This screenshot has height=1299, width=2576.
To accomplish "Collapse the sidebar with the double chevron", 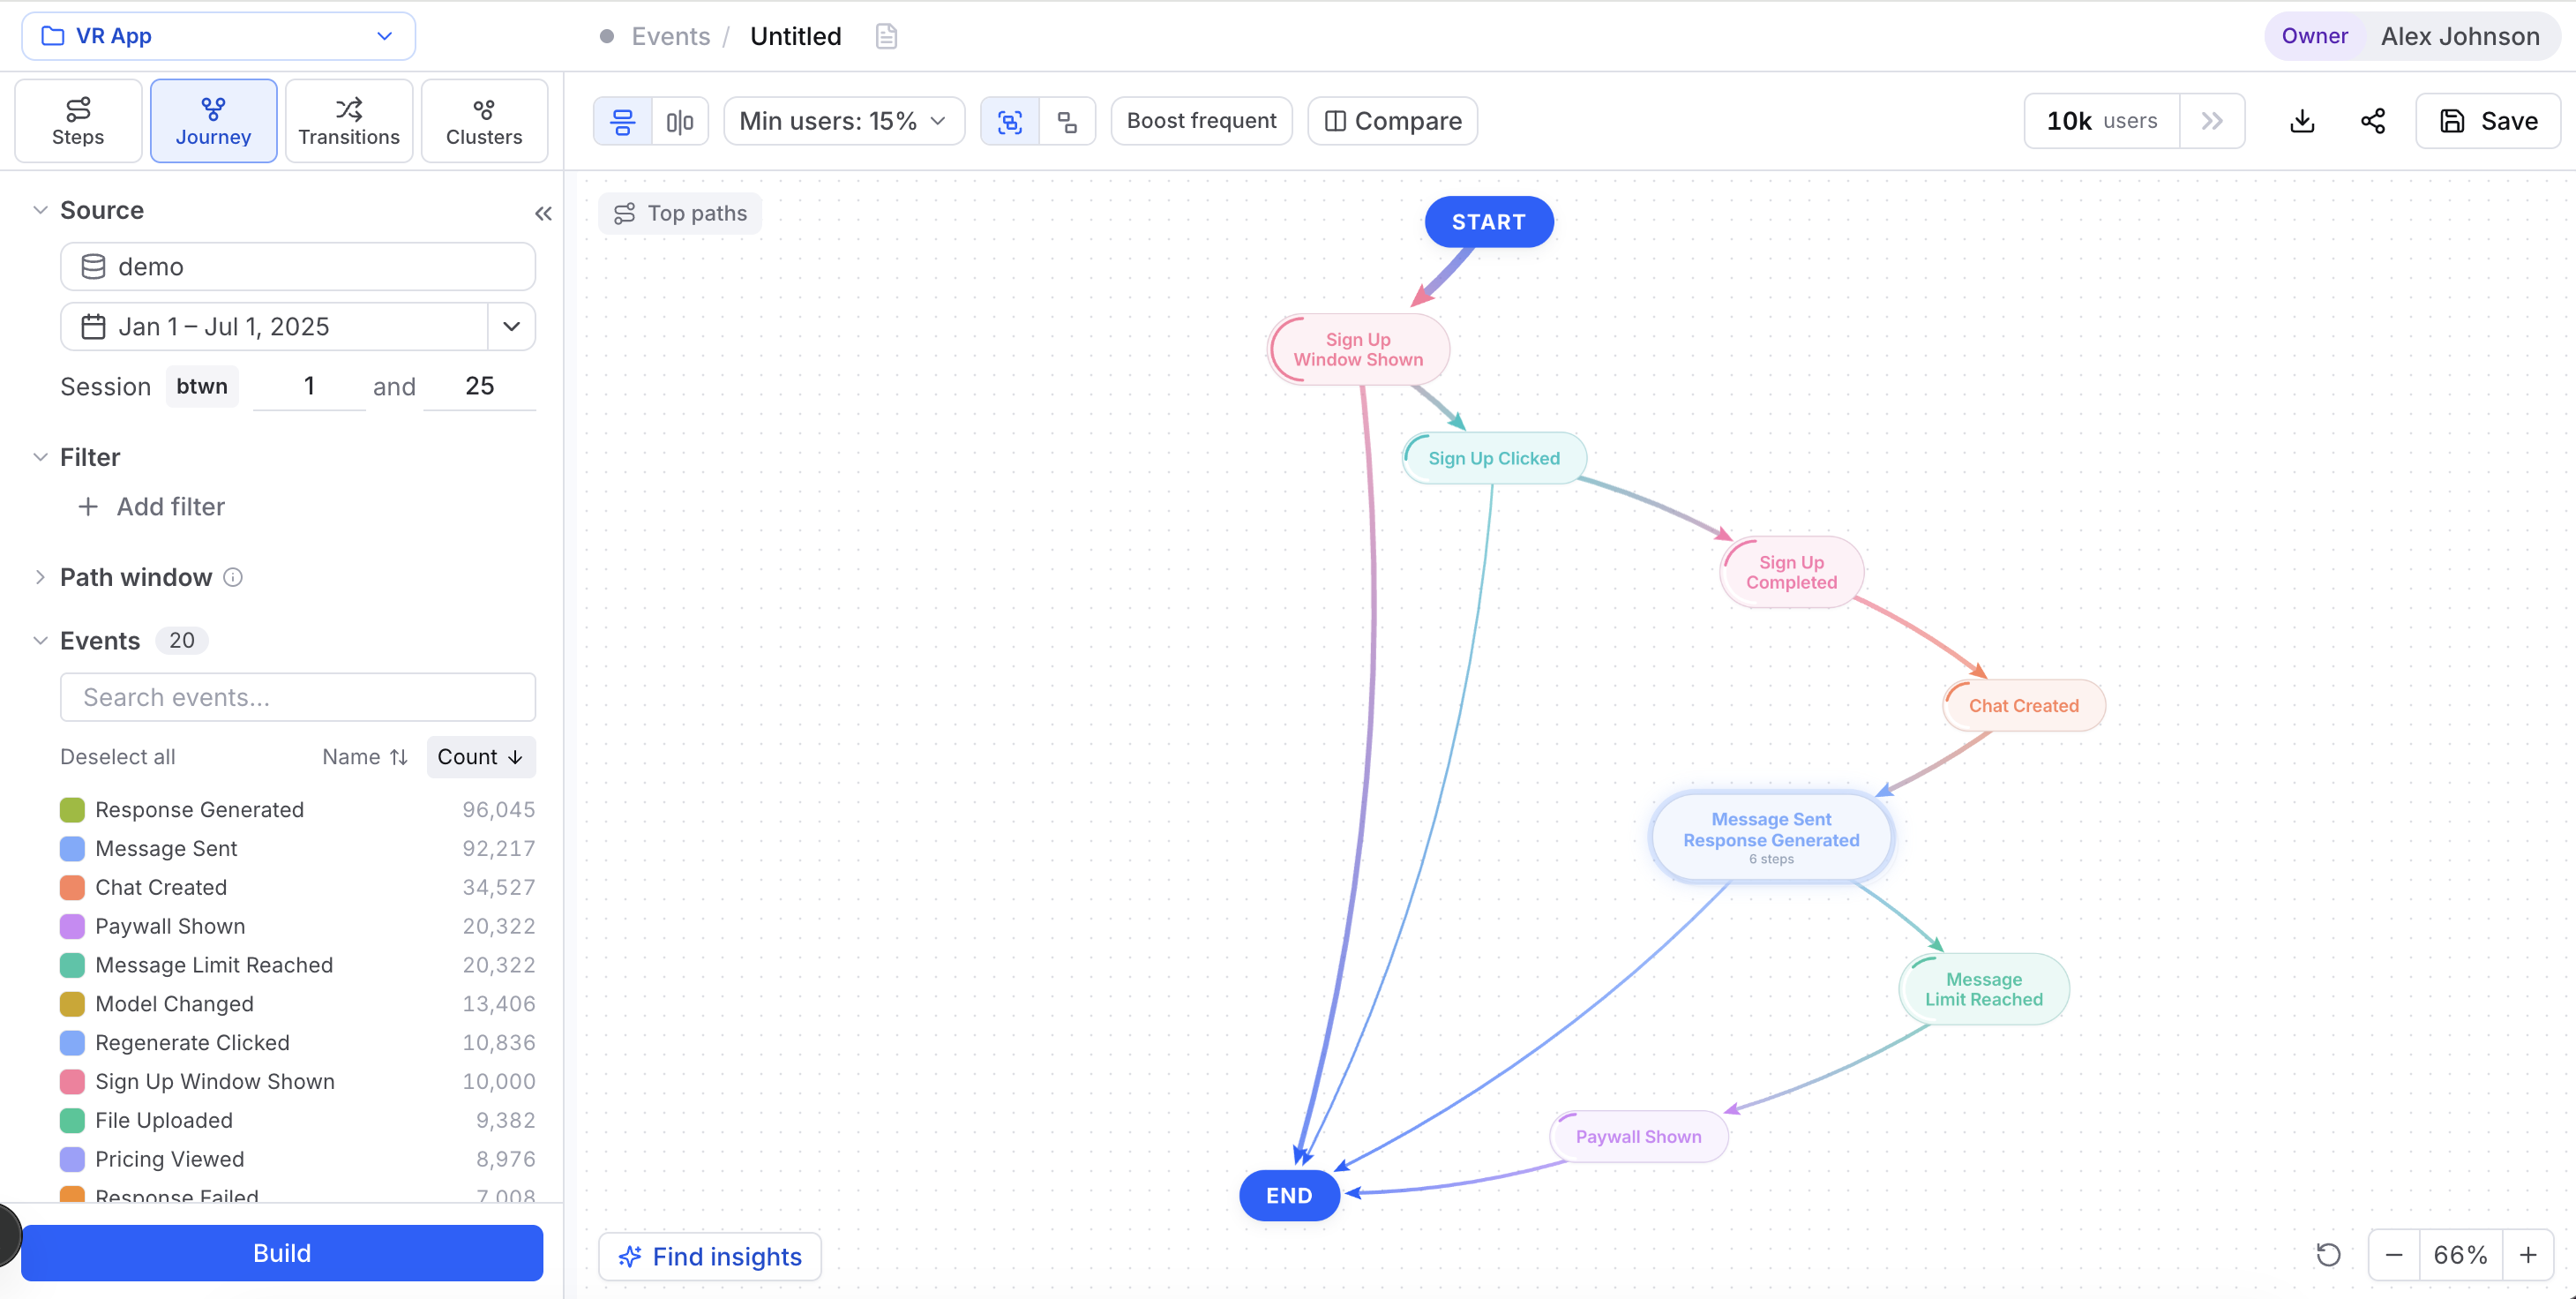I will 543,213.
